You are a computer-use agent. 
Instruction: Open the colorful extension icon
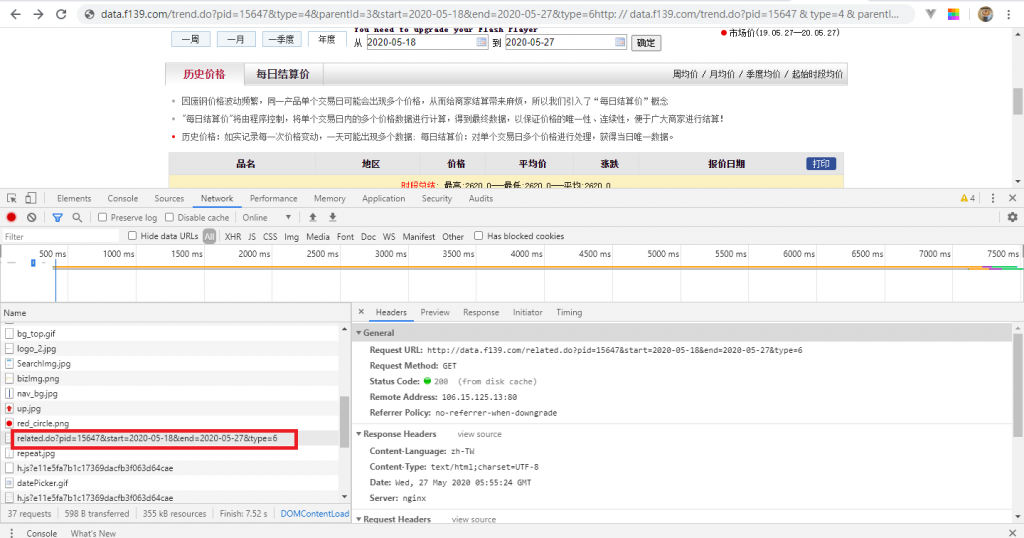[x=953, y=14]
